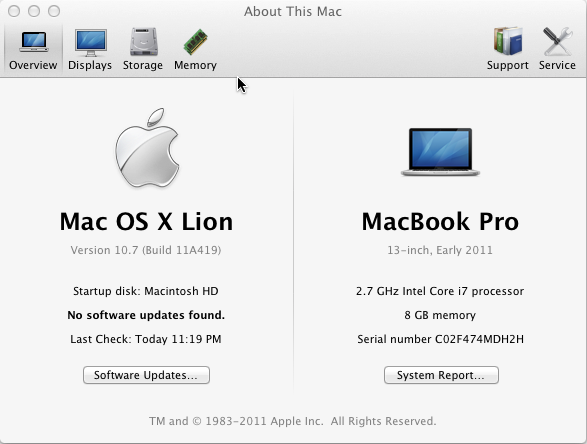The image size is (587, 444).
Task: Click the About This Mac window title
Action: [x=293, y=11]
